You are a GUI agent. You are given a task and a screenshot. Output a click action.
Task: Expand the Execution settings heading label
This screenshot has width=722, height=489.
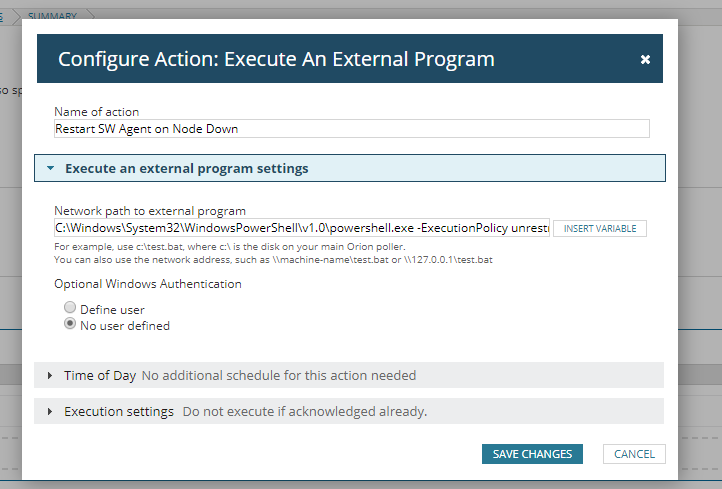point(119,412)
